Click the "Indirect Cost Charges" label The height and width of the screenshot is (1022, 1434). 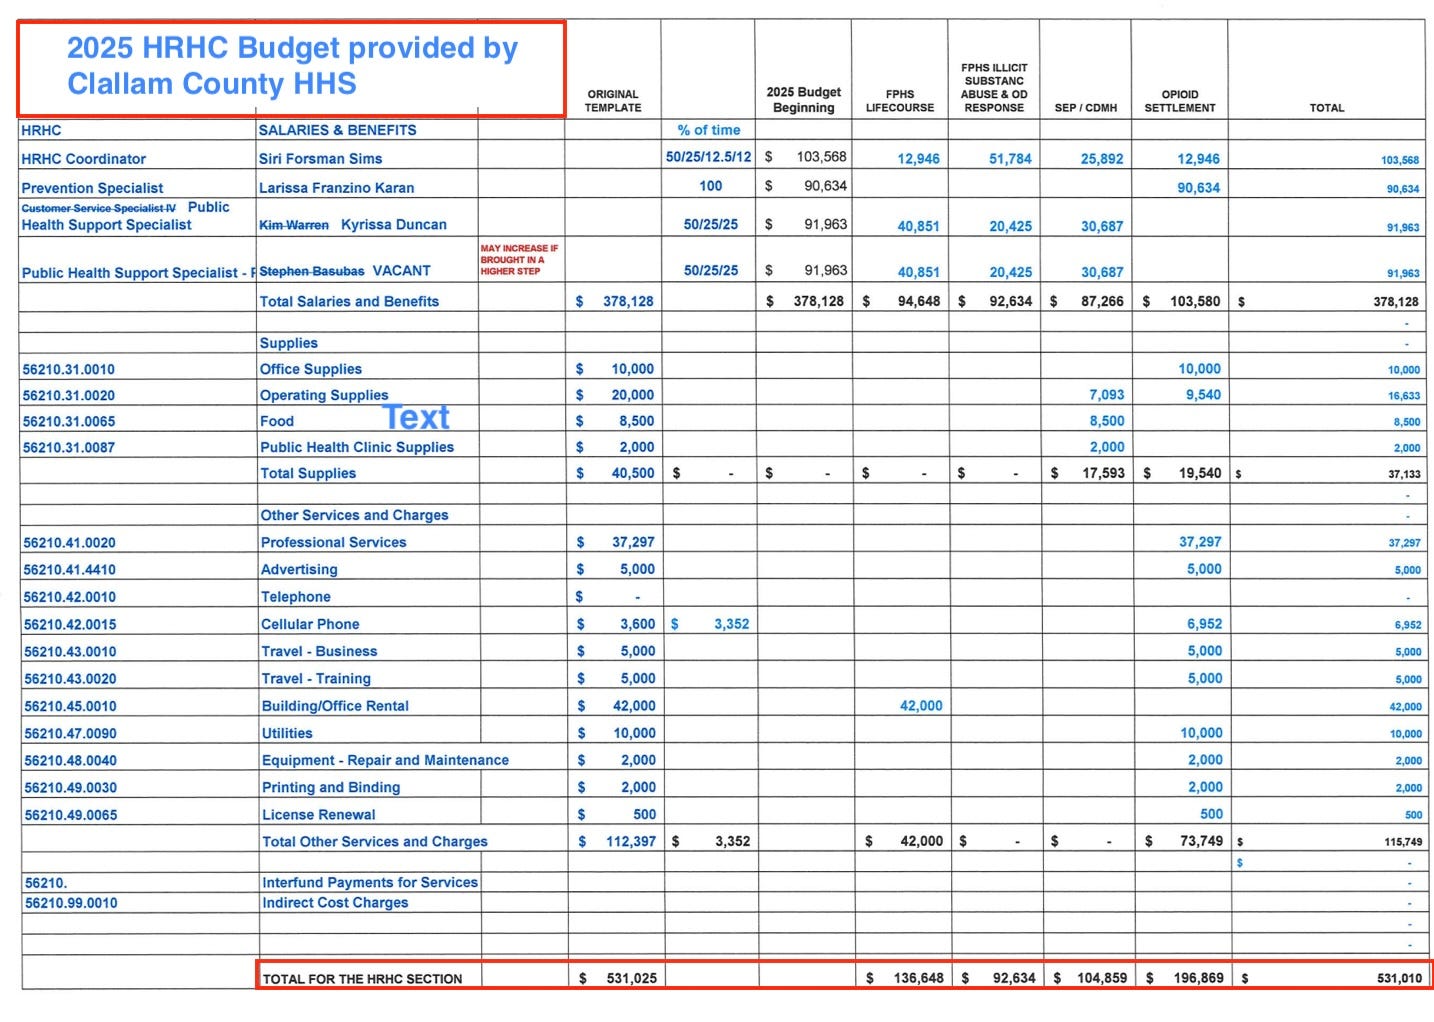(x=335, y=902)
